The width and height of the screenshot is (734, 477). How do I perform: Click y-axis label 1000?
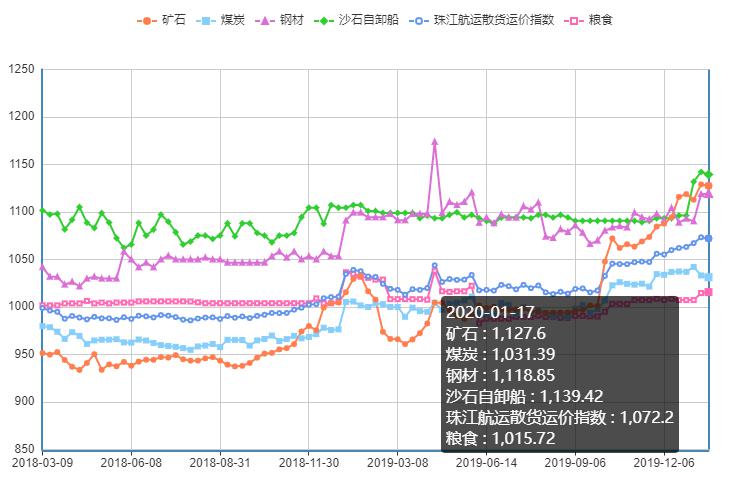pos(22,306)
